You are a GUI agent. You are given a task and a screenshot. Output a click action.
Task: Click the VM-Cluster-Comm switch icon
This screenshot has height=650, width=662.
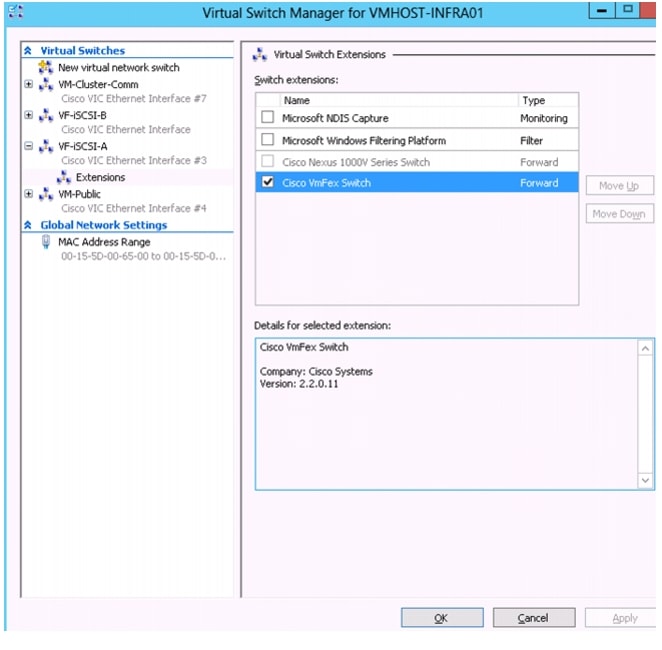pos(46,84)
